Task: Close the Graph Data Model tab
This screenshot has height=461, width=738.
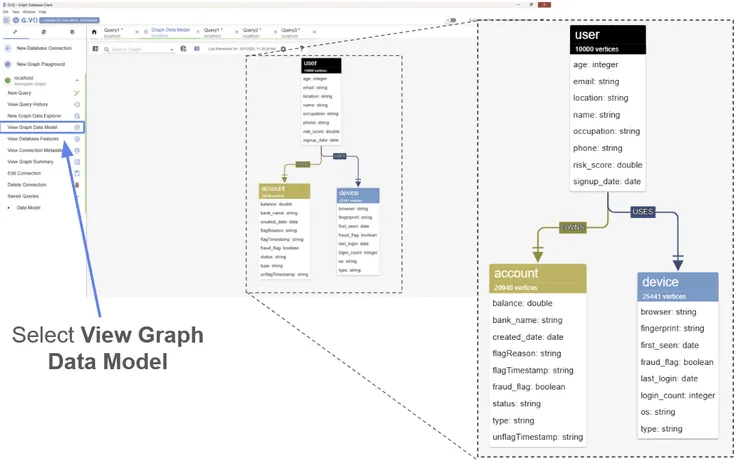Action: 198,32
